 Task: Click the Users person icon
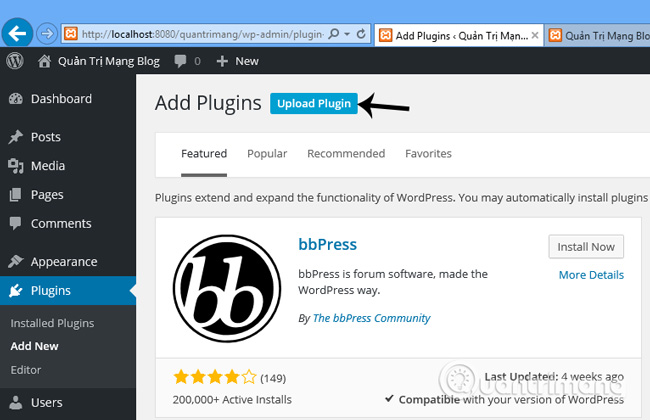click(16, 403)
